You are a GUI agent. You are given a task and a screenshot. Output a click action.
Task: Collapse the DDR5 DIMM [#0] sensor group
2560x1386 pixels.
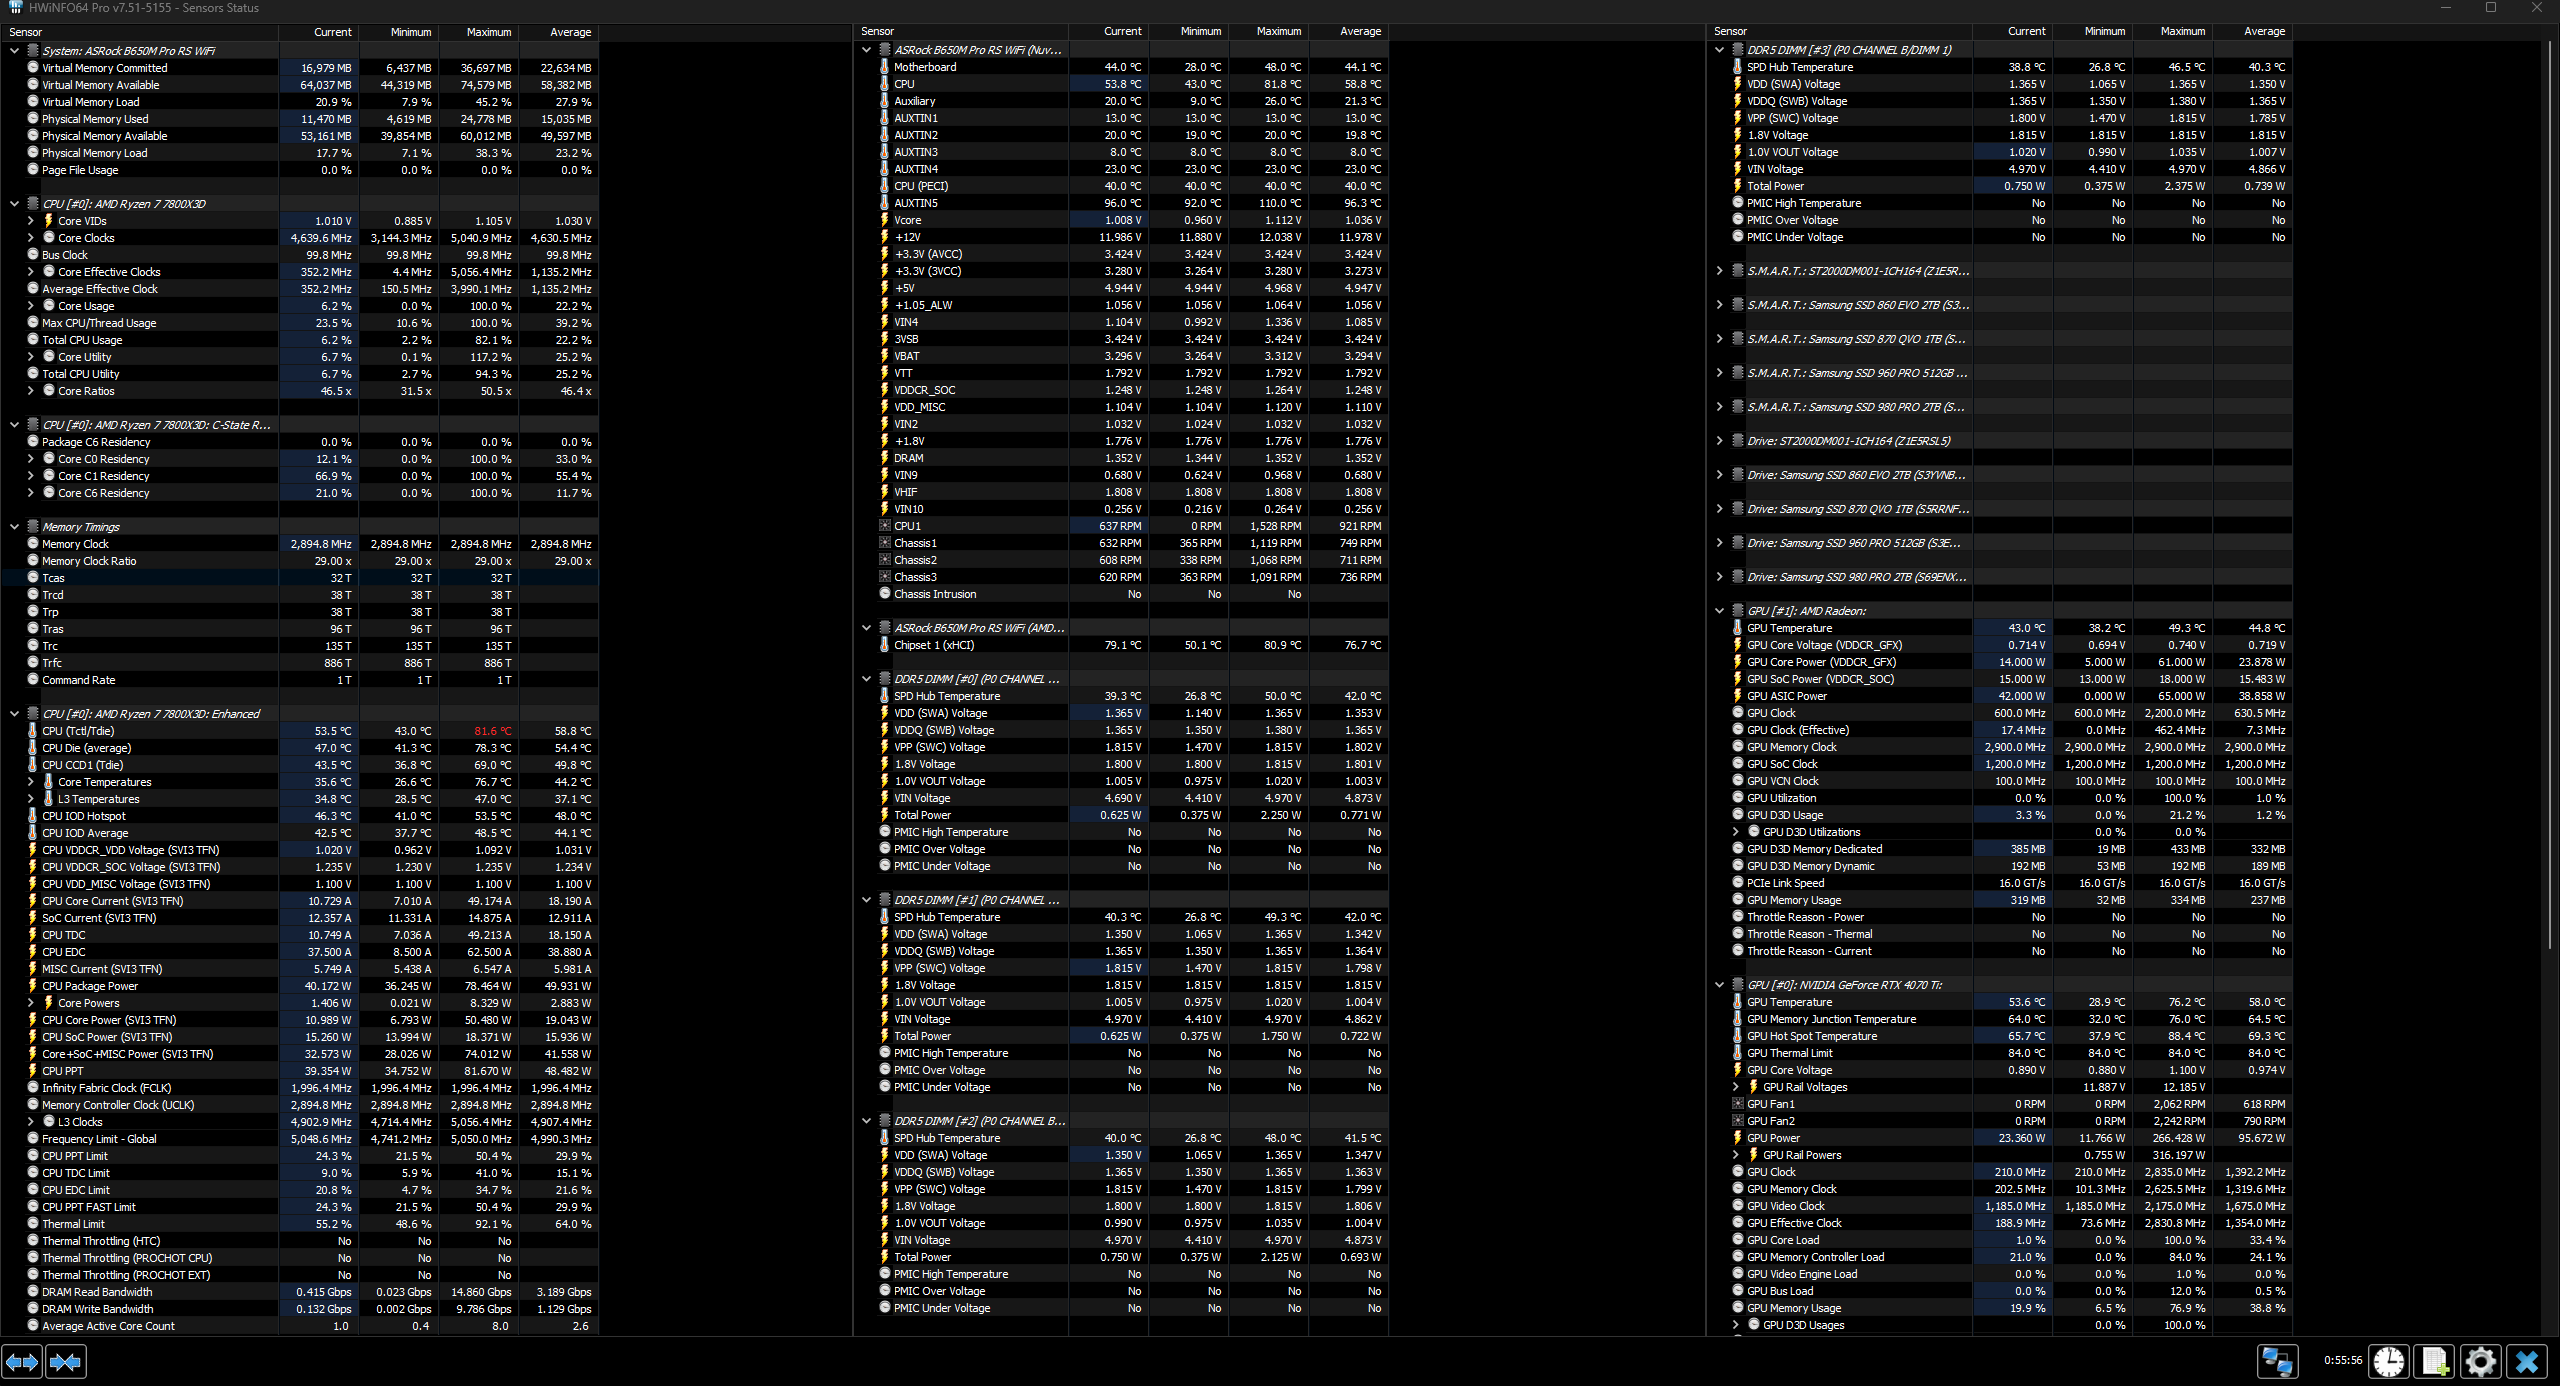point(866,679)
